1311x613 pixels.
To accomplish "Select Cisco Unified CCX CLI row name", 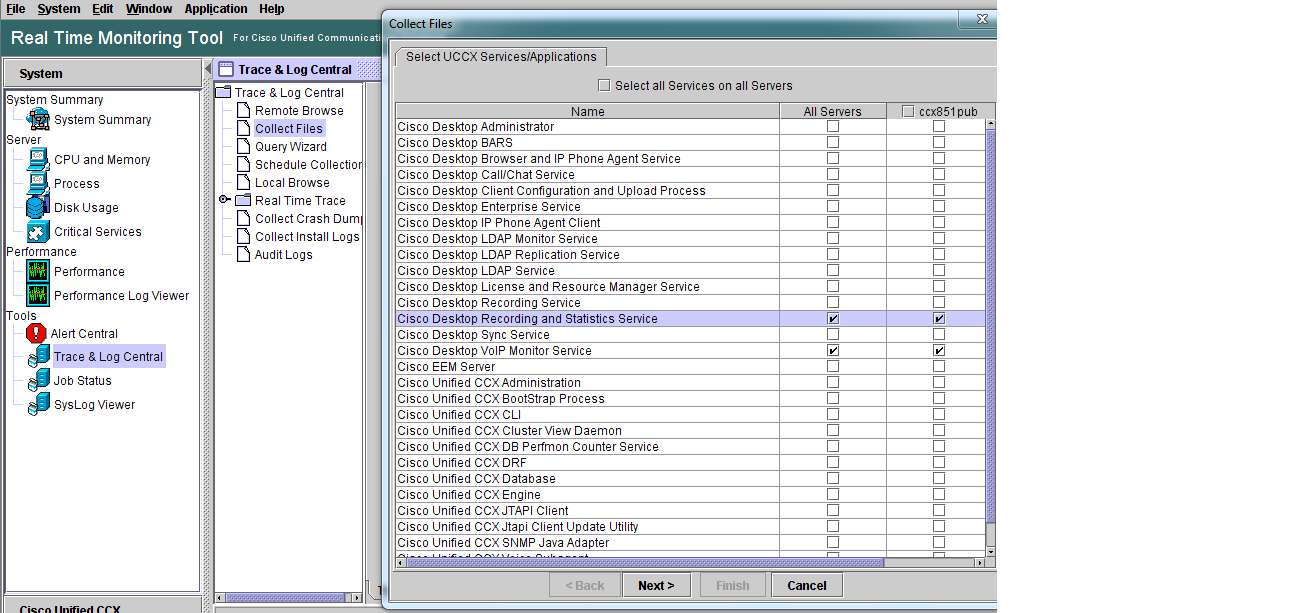I will click(459, 415).
